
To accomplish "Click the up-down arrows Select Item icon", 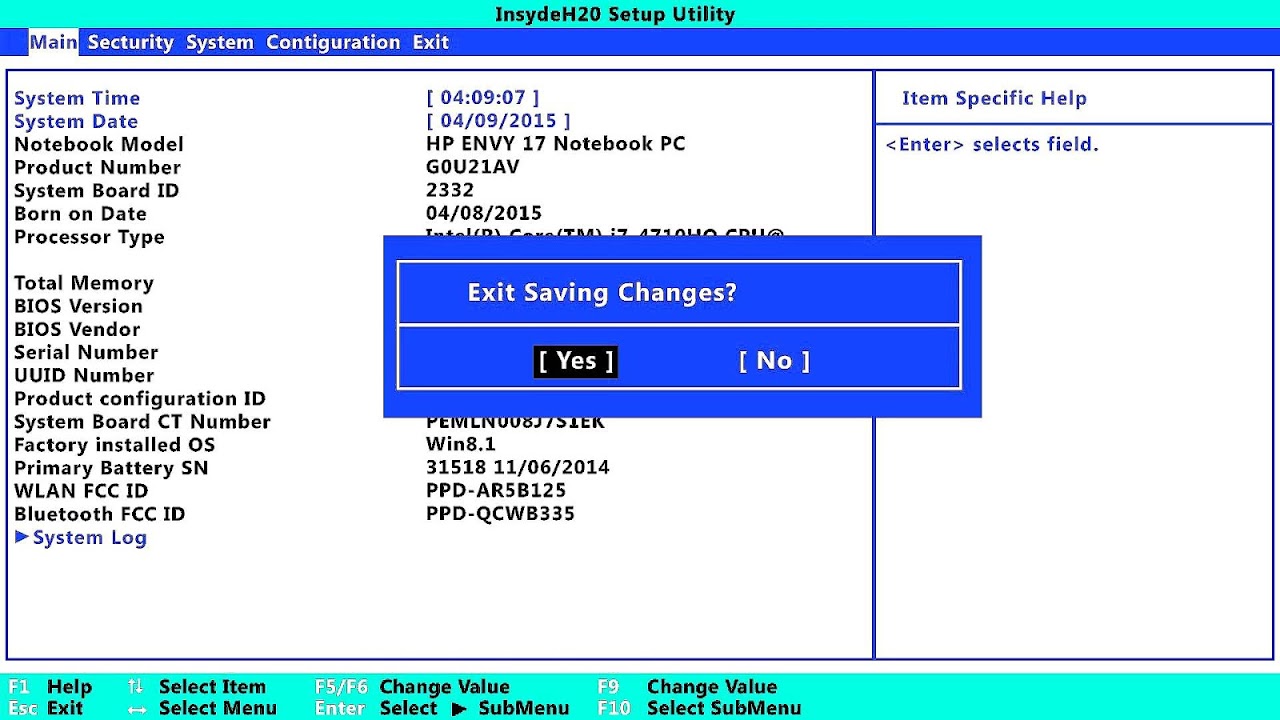I will (136, 687).
